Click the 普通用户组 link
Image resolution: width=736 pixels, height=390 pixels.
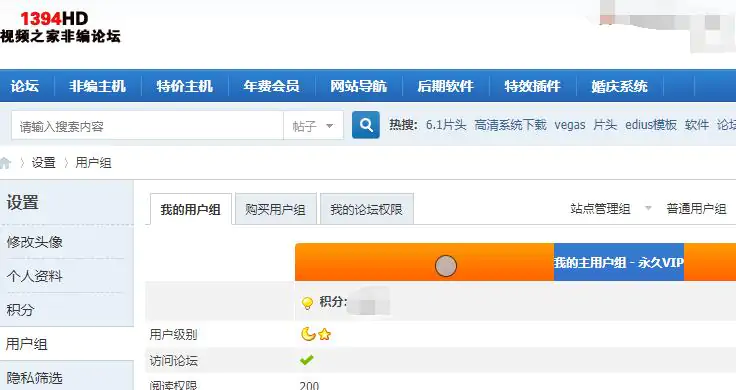pos(697,208)
